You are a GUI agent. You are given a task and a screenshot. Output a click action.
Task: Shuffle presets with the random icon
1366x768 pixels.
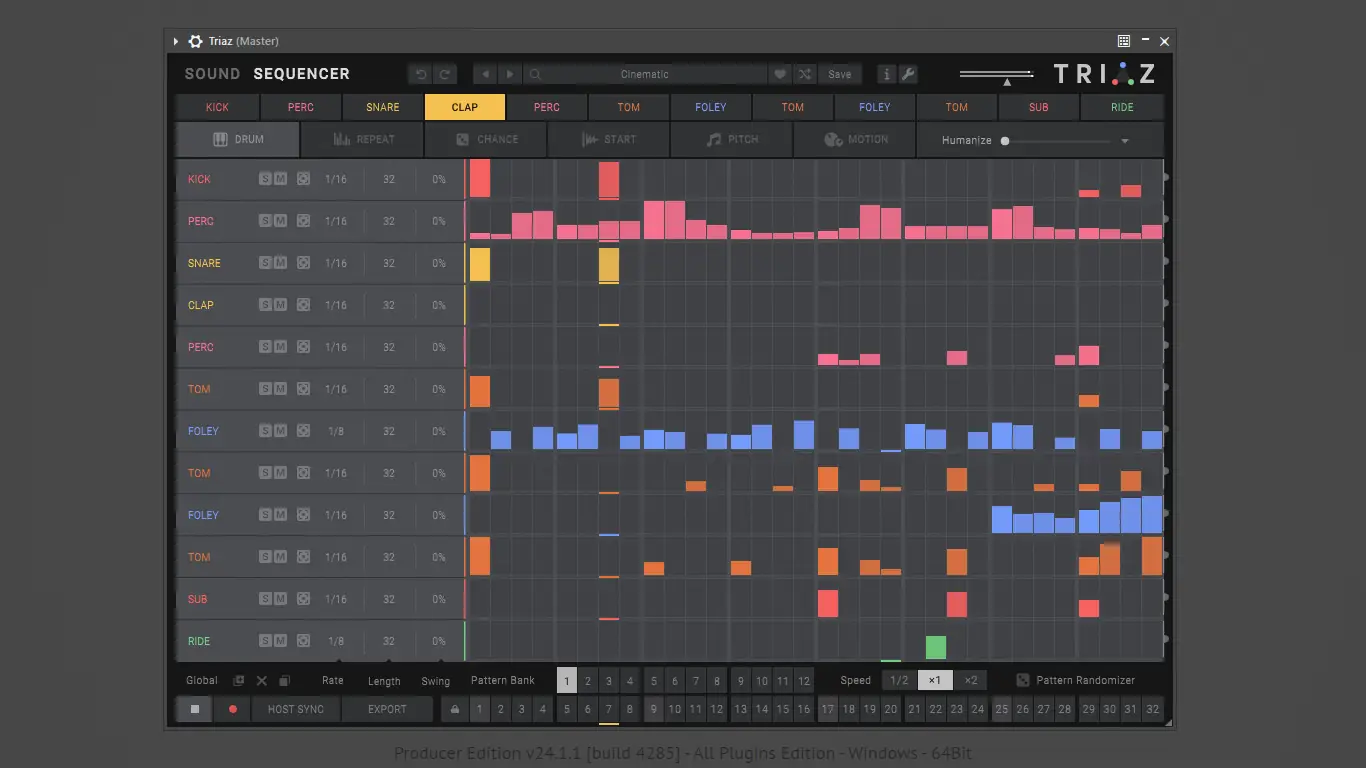[x=805, y=74]
